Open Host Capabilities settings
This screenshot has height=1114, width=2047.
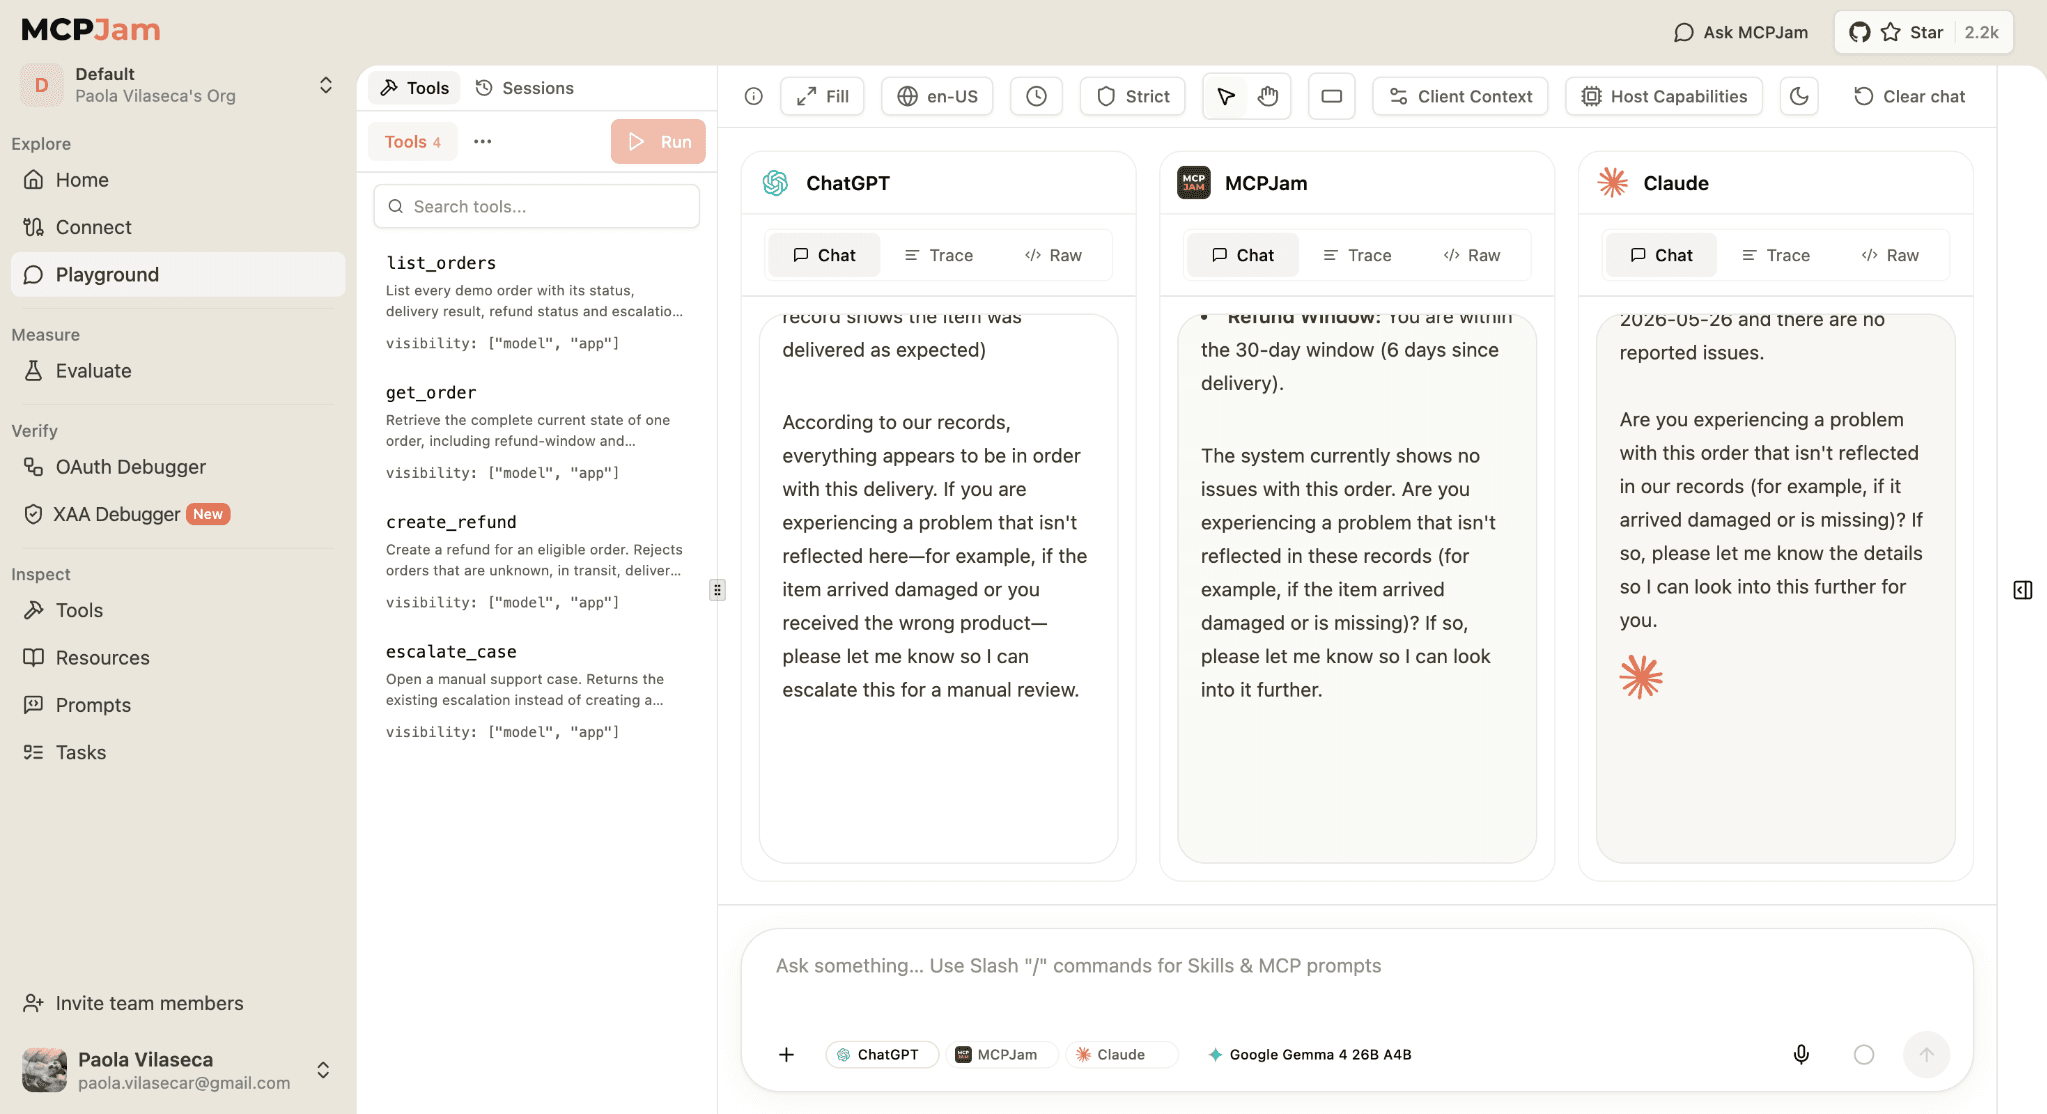pyautogui.click(x=1664, y=96)
